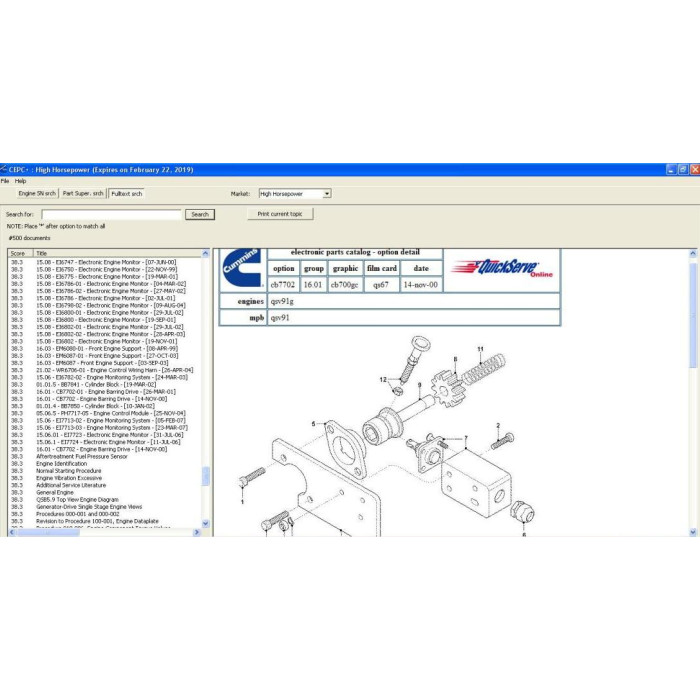Select Revision to Procedure 100-001 row
Viewport: 700px width, 700px height.
coord(97,521)
